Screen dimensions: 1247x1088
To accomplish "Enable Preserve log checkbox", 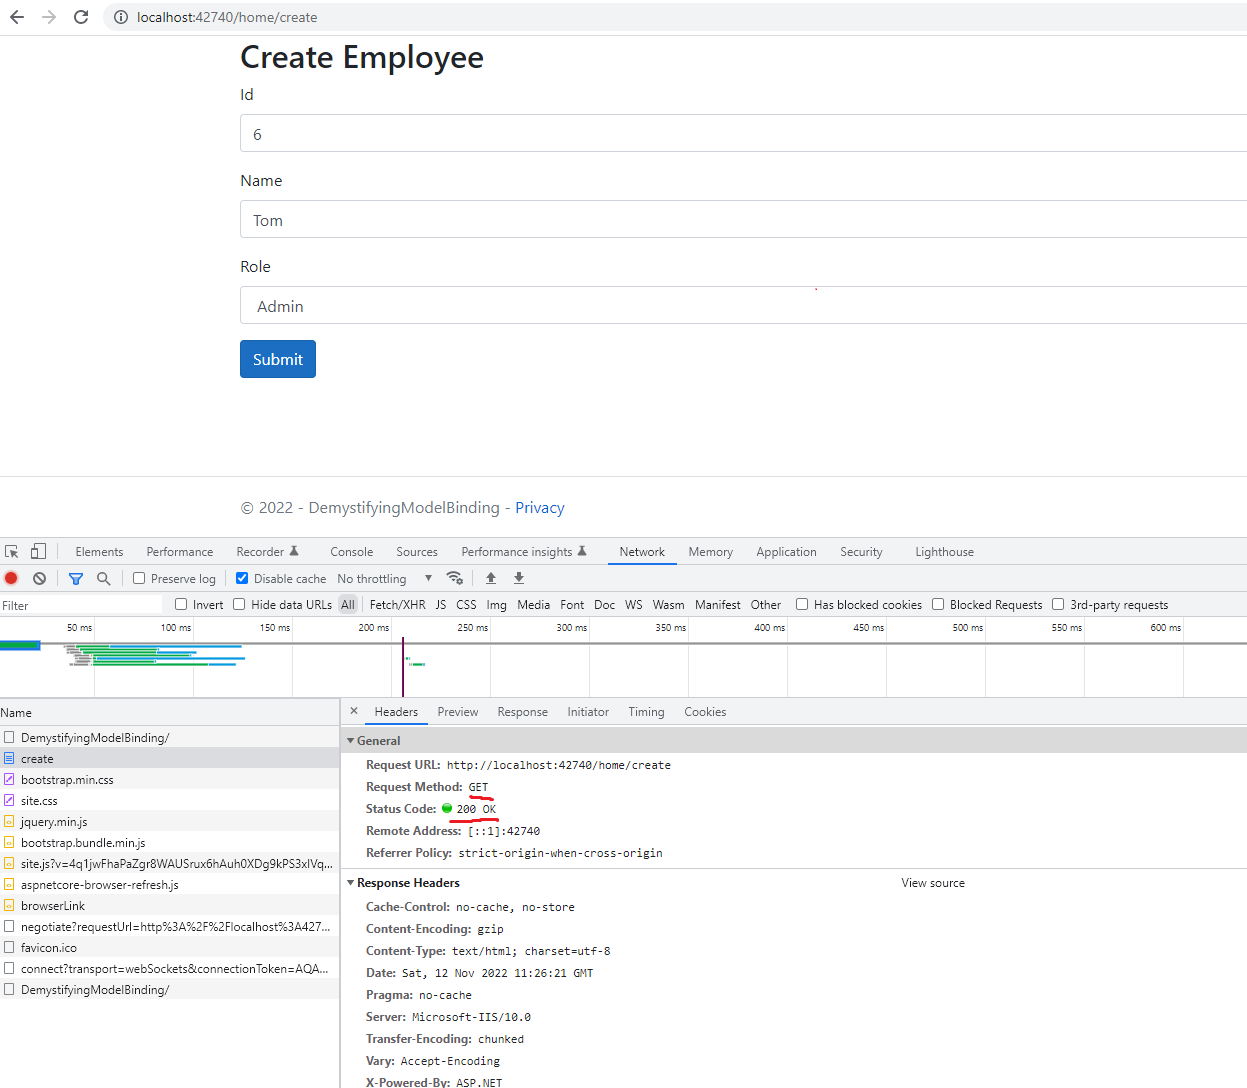I will point(140,578).
